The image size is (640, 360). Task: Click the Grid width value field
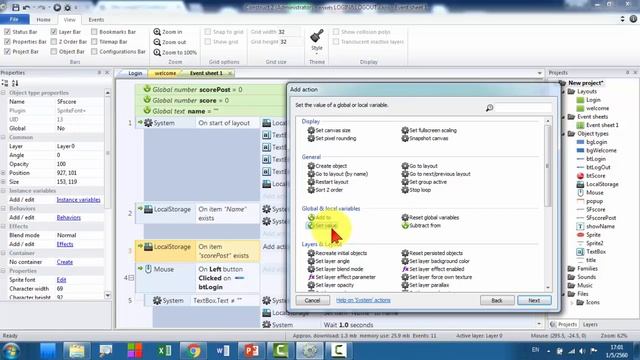click(x=289, y=32)
